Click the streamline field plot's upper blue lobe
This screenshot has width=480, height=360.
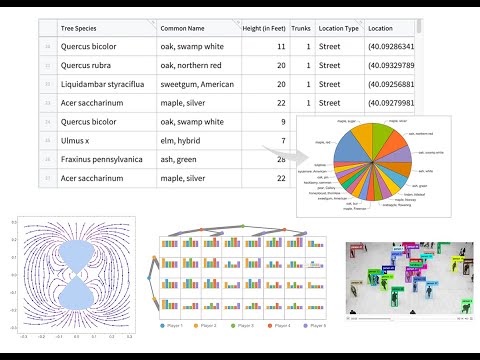pos(77,256)
